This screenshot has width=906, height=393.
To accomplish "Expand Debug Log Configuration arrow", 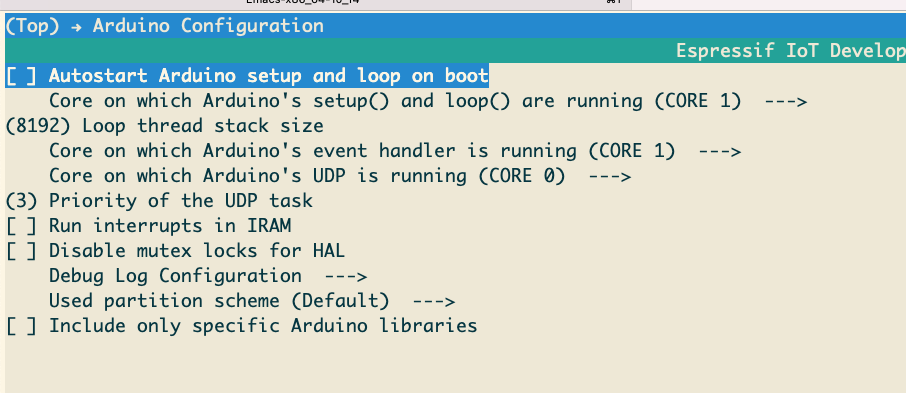I will tap(346, 276).
